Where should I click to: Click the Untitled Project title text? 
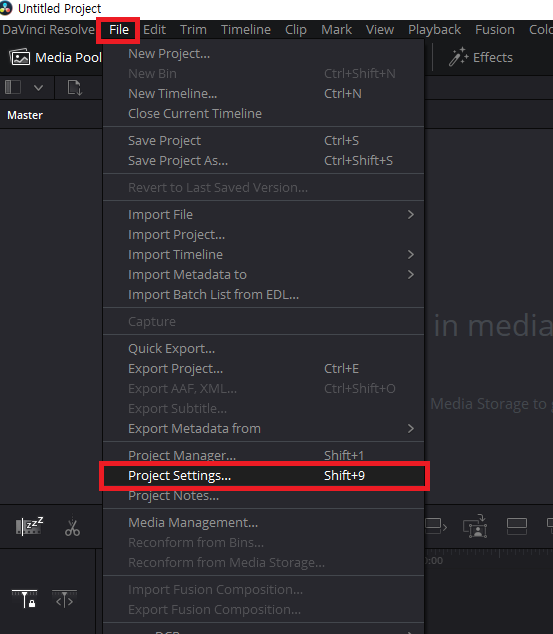pos(60,8)
